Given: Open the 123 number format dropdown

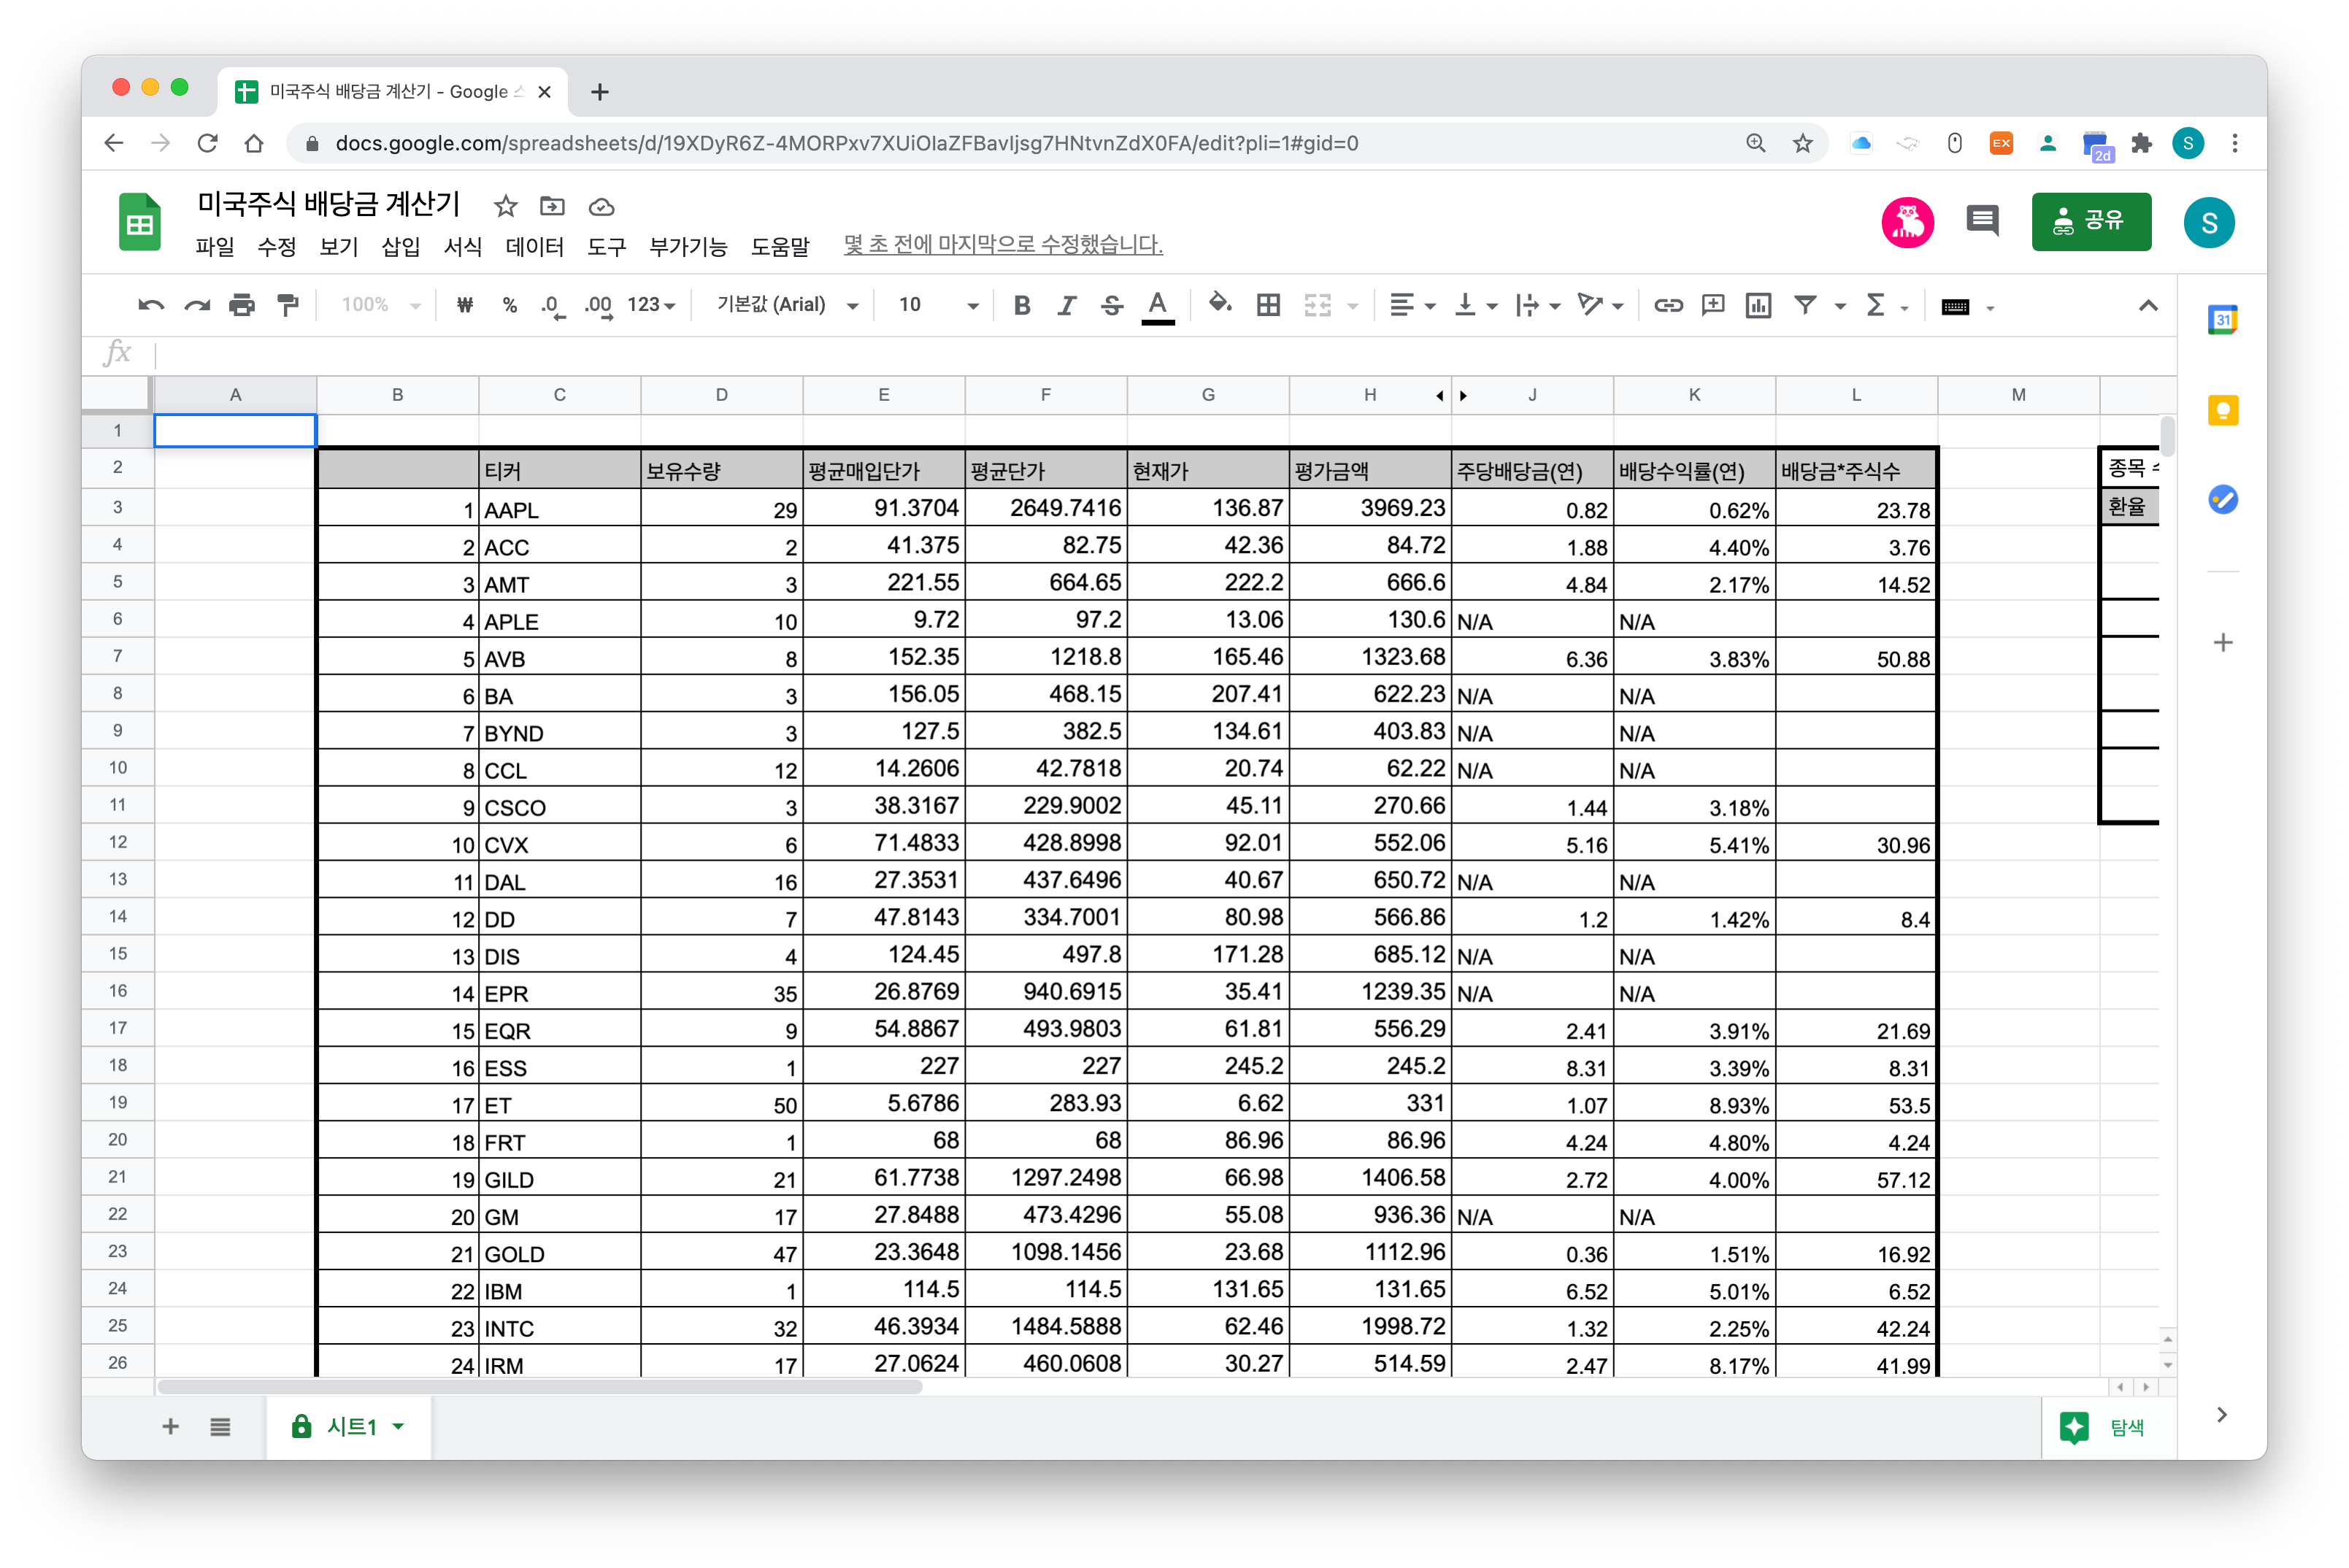Looking at the screenshot, I should (651, 305).
